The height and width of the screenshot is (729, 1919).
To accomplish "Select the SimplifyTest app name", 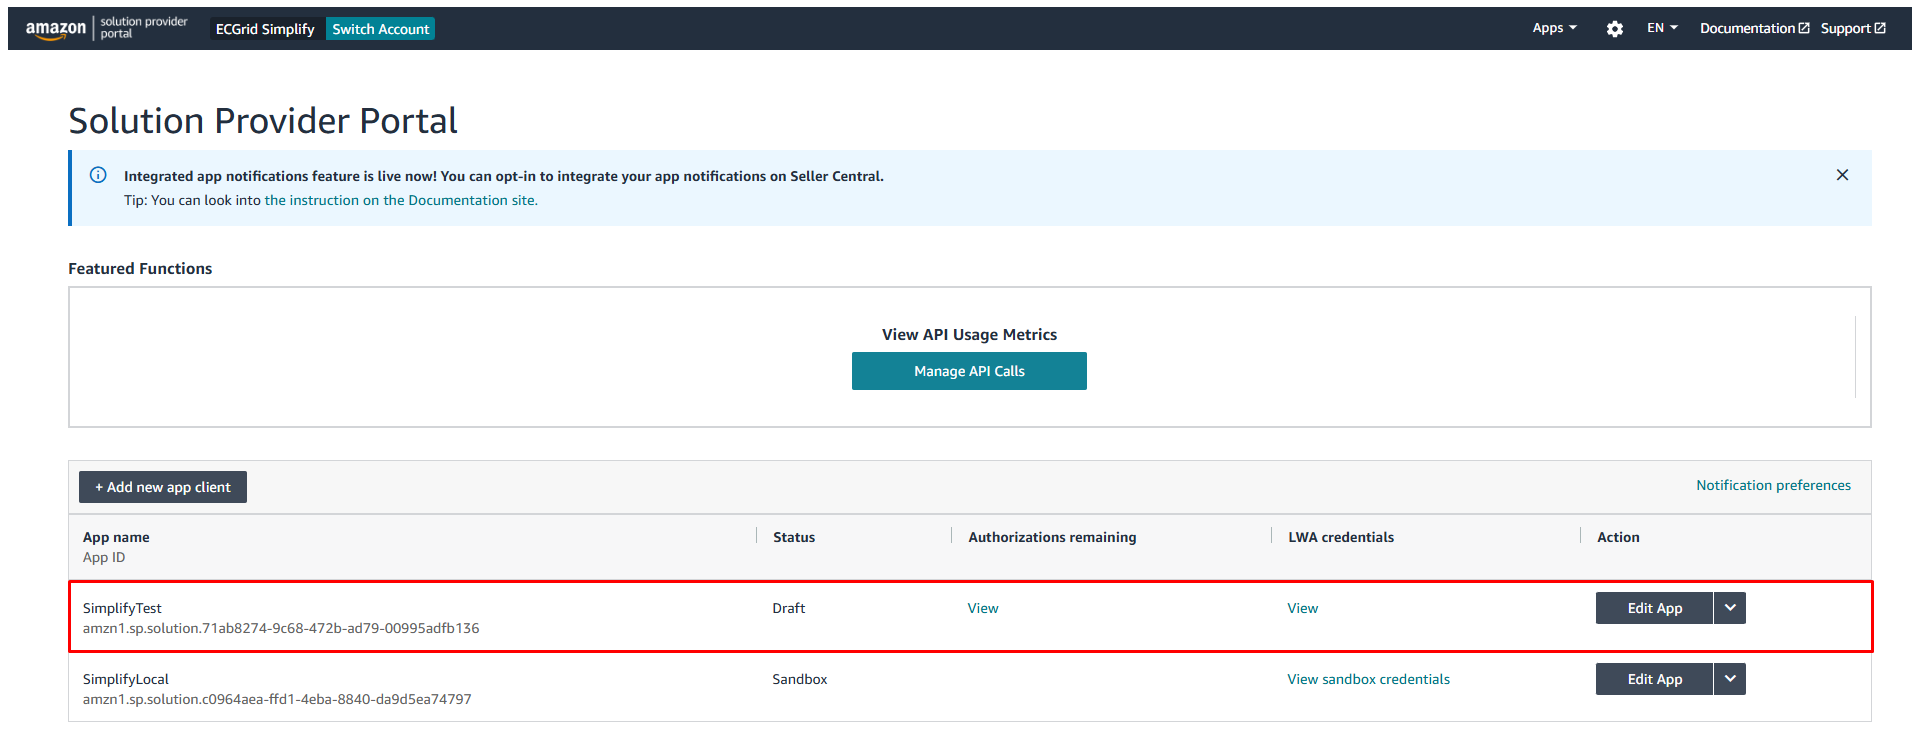I will tap(122, 608).
